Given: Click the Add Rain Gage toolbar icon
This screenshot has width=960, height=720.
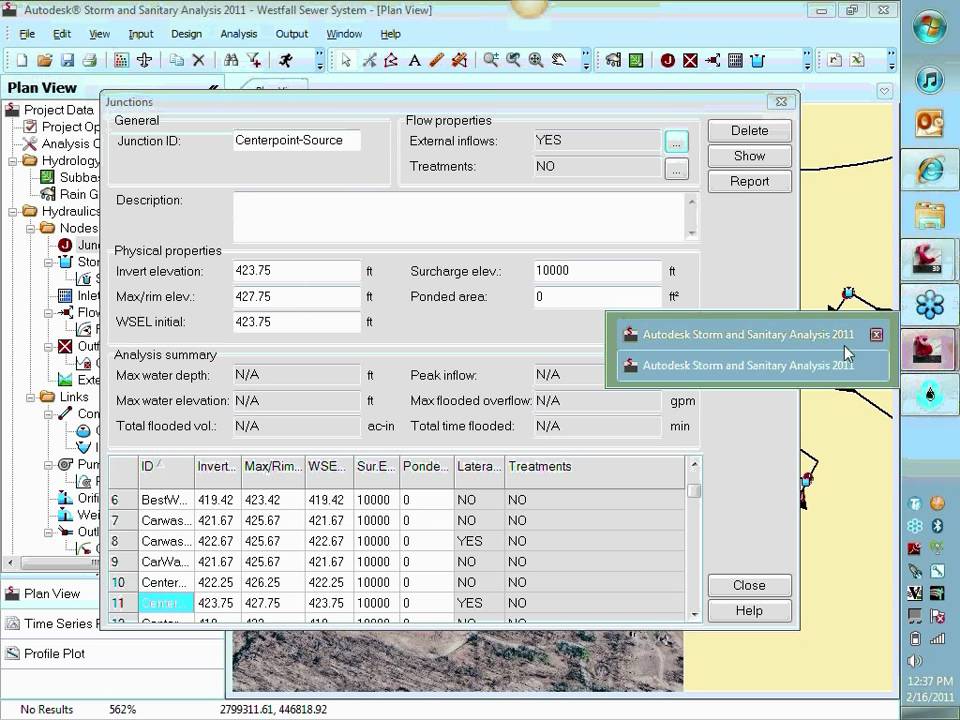Looking at the screenshot, I should pyautogui.click(x=613, y=60).
